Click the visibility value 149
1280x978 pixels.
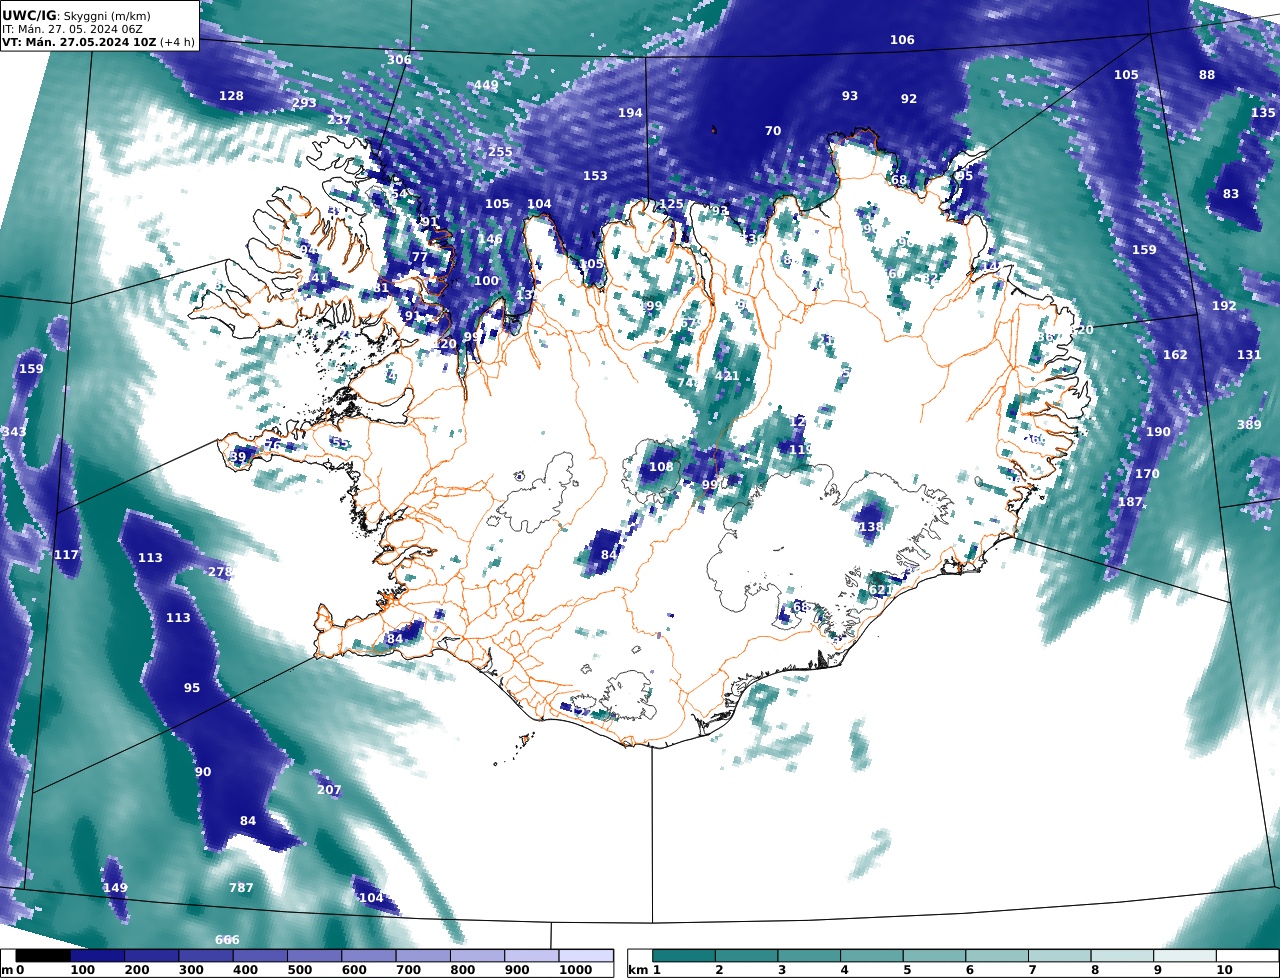coord(115,888)
